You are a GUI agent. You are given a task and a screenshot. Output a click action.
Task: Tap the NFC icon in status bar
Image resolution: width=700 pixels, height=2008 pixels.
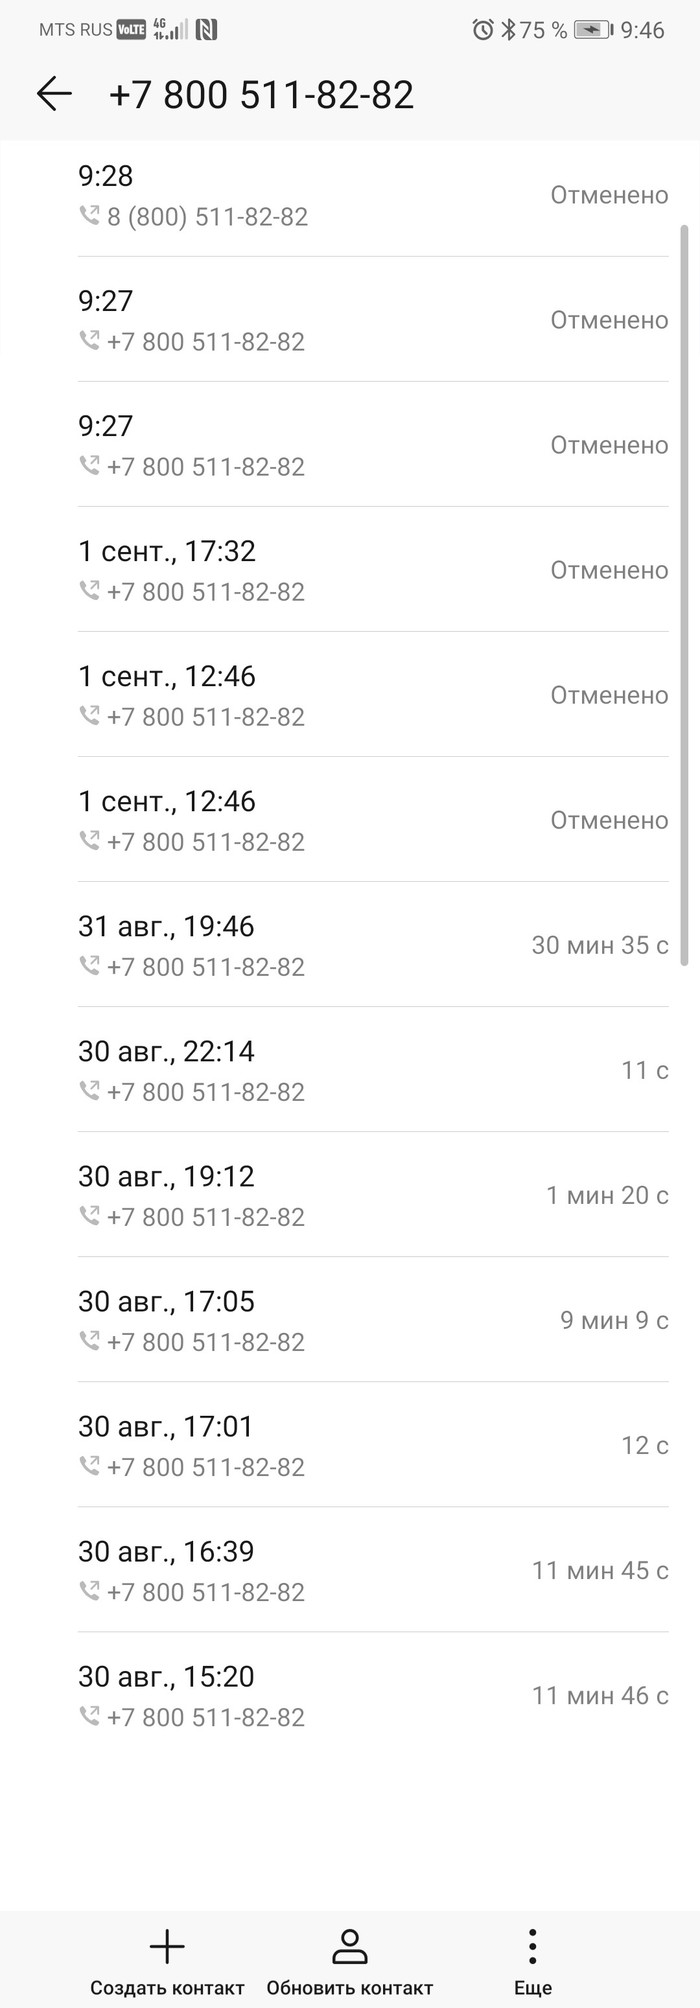click(206, 30)
